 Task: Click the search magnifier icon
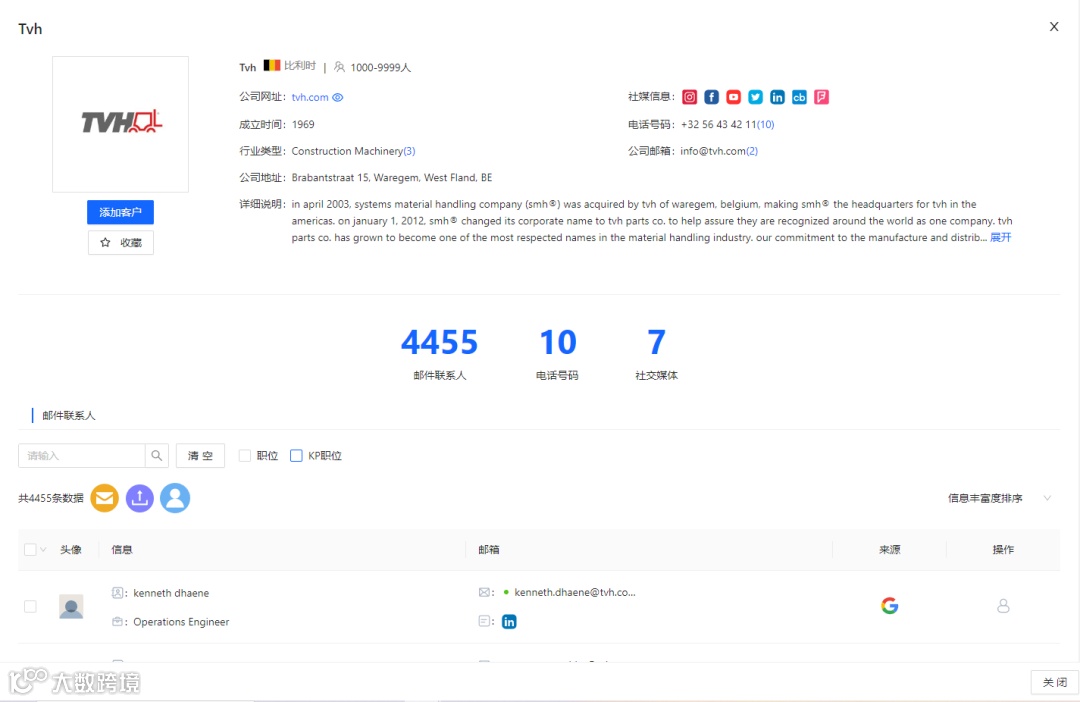click(157, 455)
